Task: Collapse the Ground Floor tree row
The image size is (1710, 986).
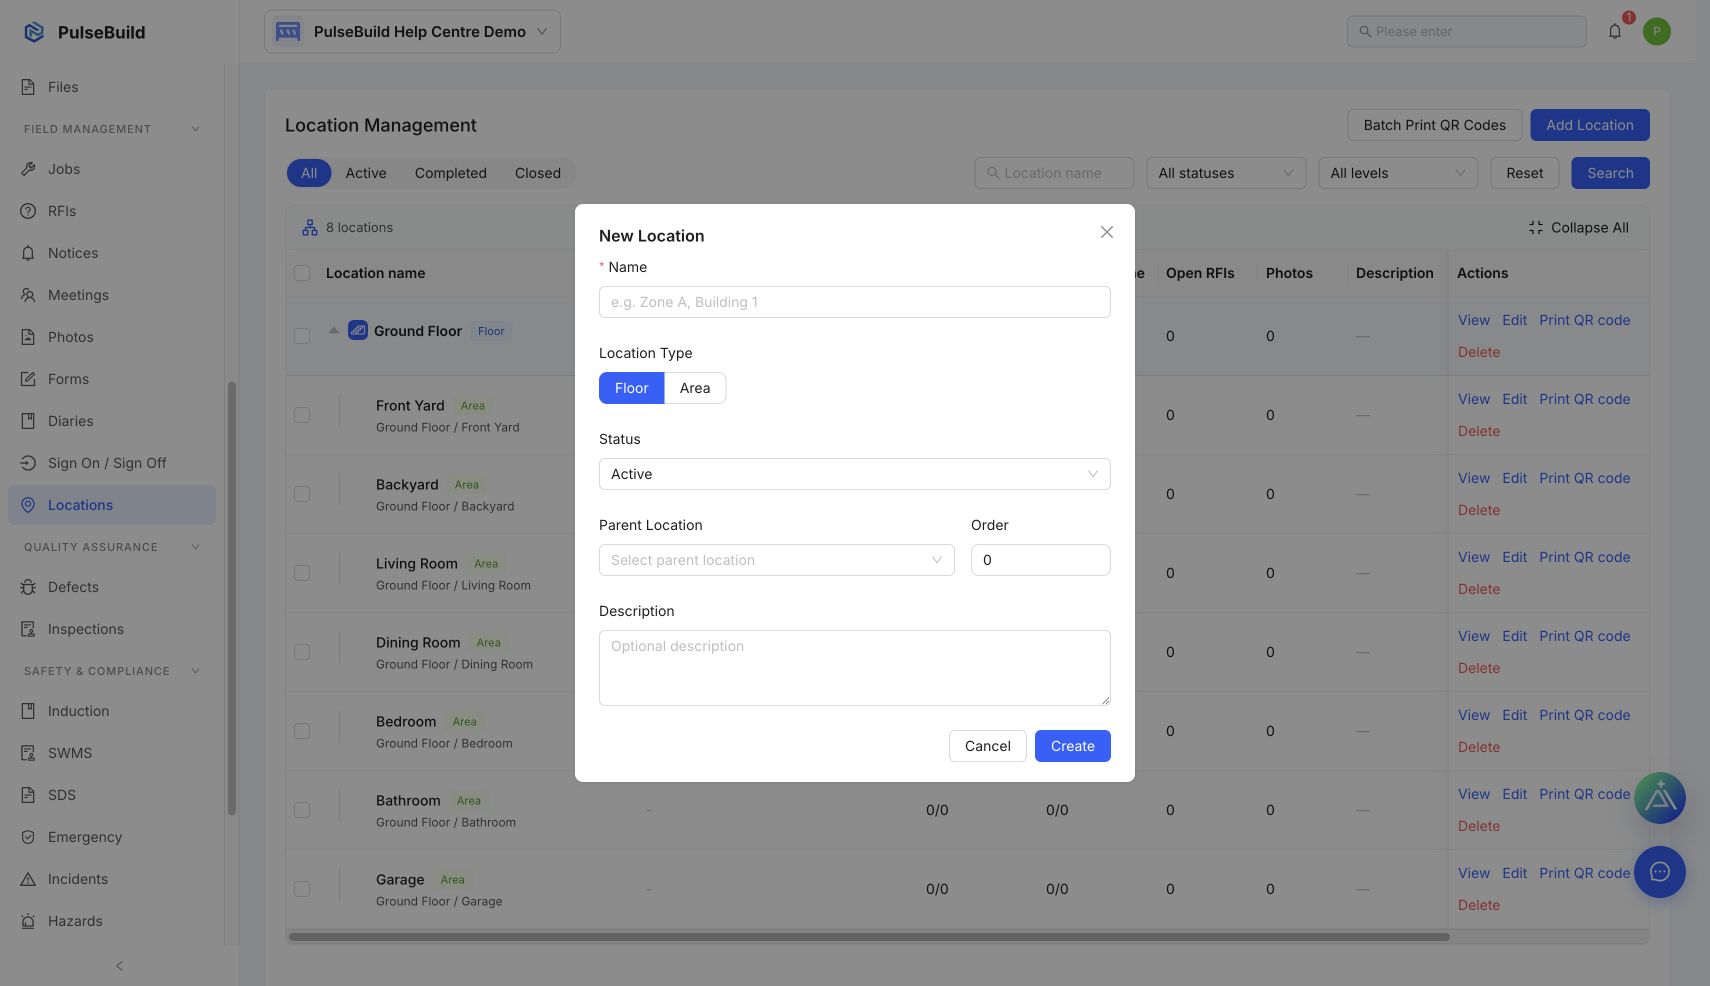Action: [x=333, y=330]
